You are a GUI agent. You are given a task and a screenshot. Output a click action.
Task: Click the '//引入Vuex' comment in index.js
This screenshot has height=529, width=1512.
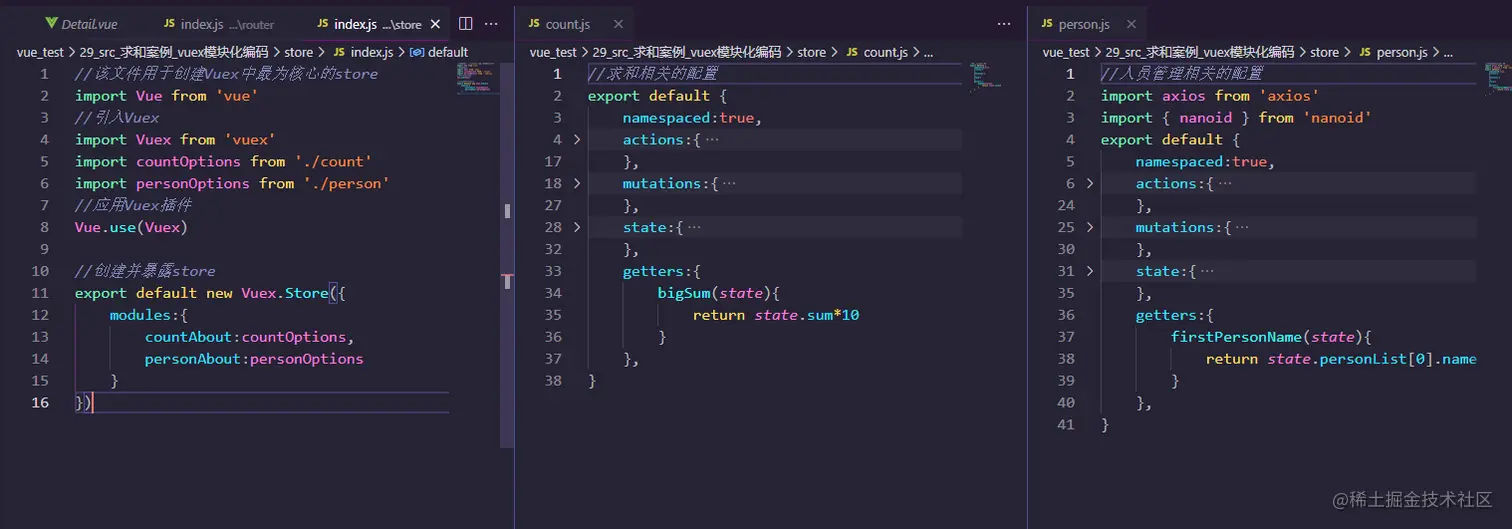(117, 118)
